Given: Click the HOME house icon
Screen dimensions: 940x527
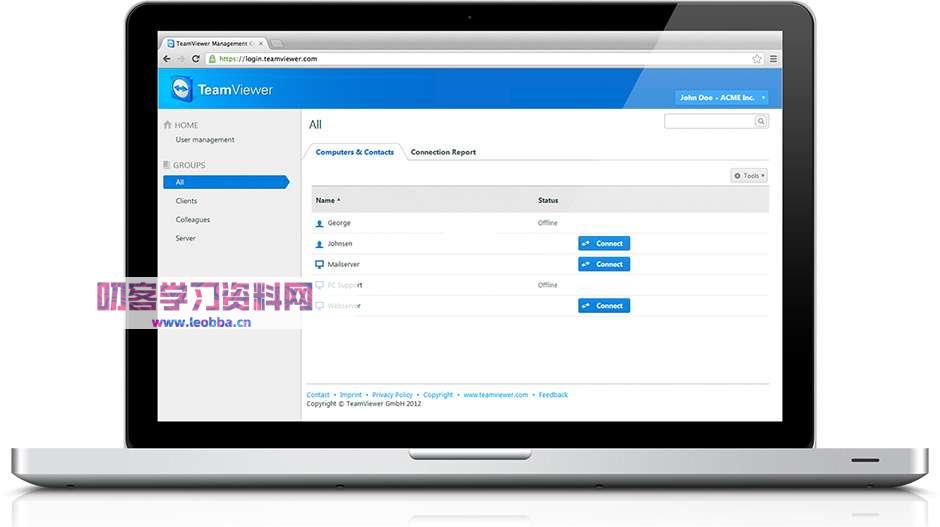Looking at the screenshot, I should pos(167,125).
